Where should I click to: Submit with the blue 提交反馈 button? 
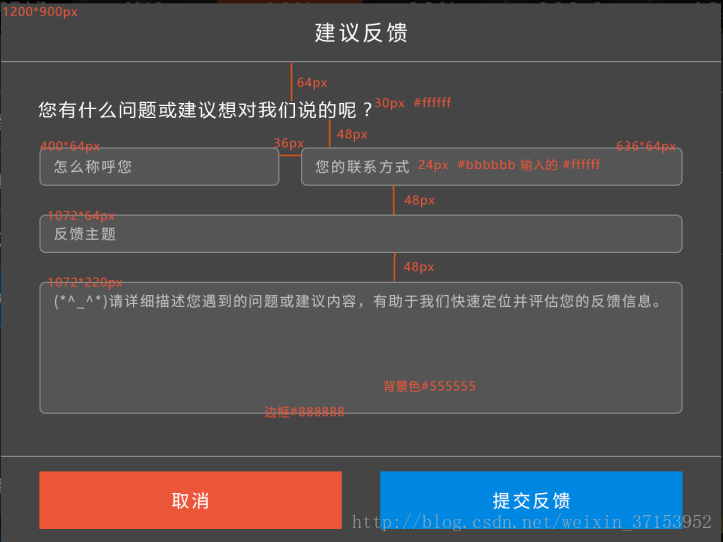pos(531,500)
